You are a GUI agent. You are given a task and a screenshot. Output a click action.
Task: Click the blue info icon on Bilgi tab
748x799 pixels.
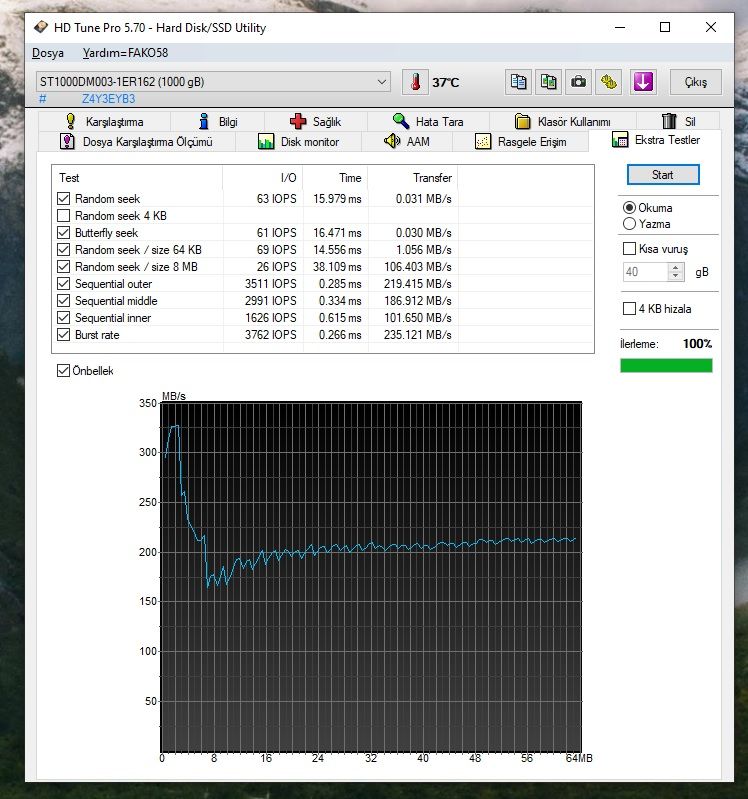tap(204, 121)
